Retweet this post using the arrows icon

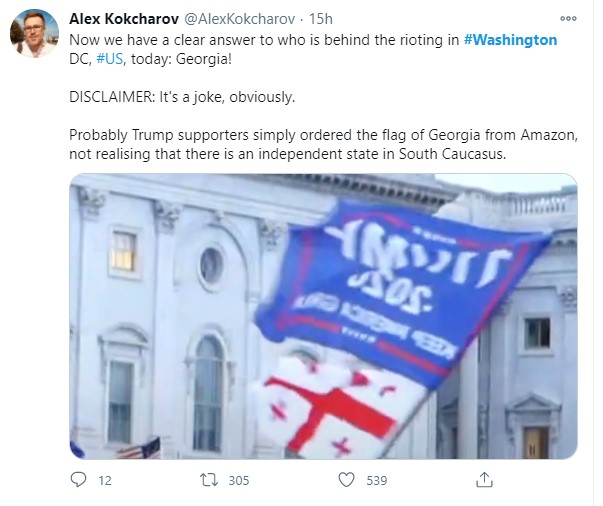(209, 480)
